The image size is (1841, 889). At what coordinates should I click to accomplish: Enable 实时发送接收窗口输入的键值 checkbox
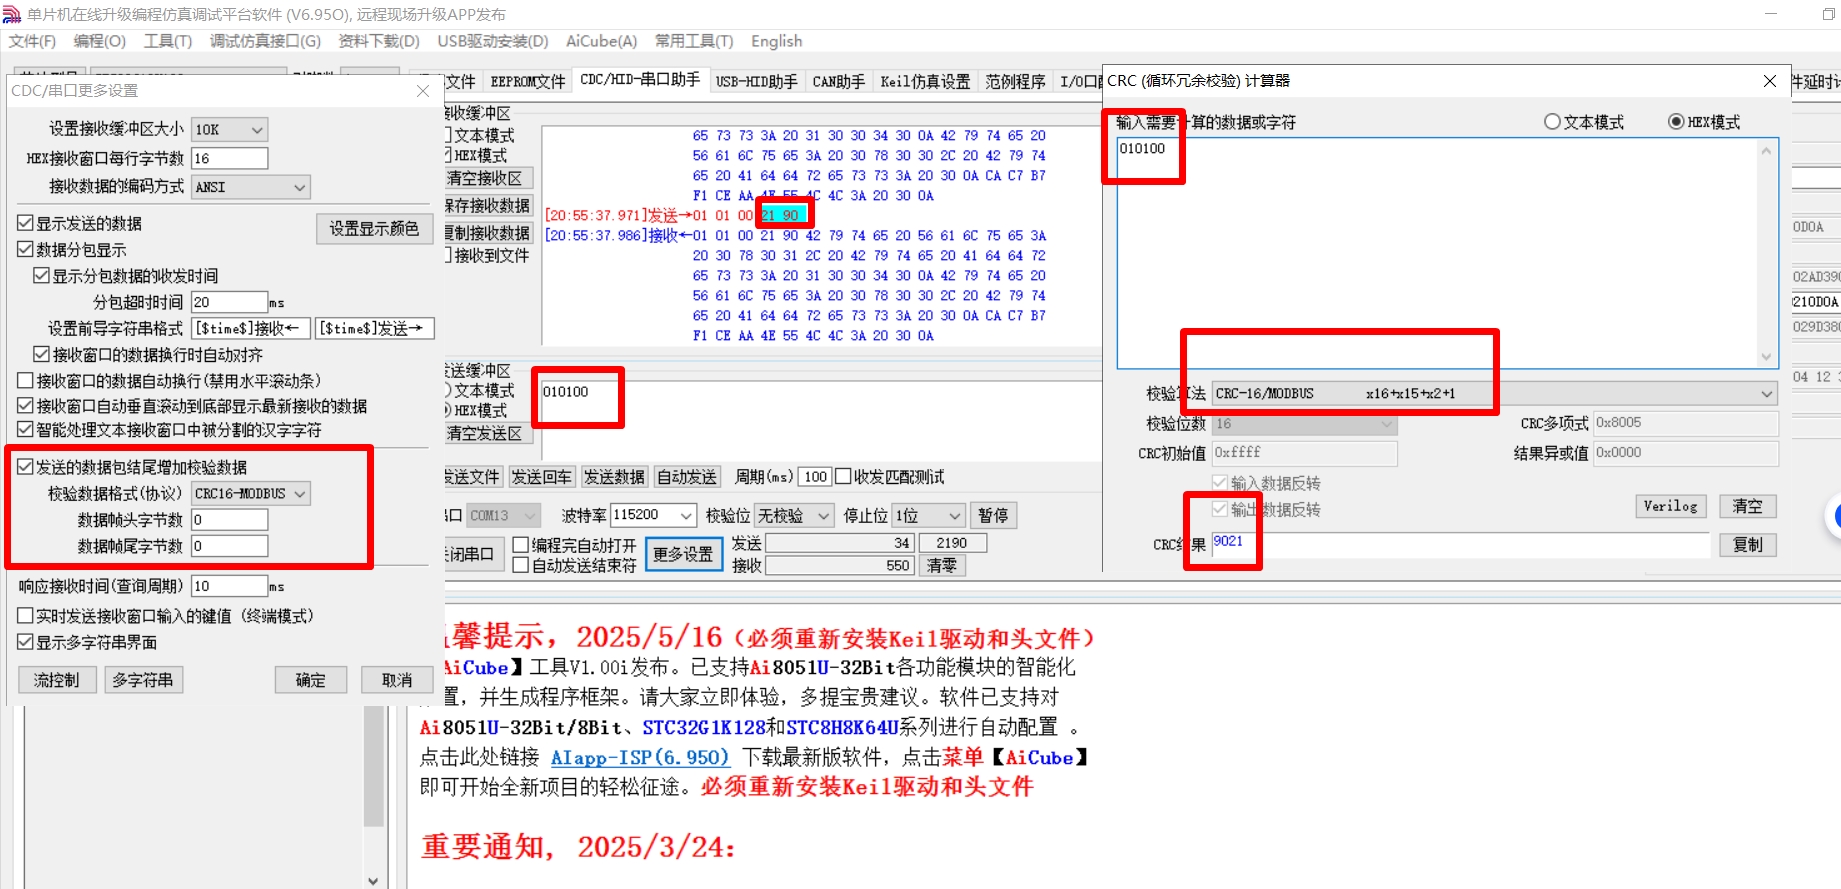point(26,615)
